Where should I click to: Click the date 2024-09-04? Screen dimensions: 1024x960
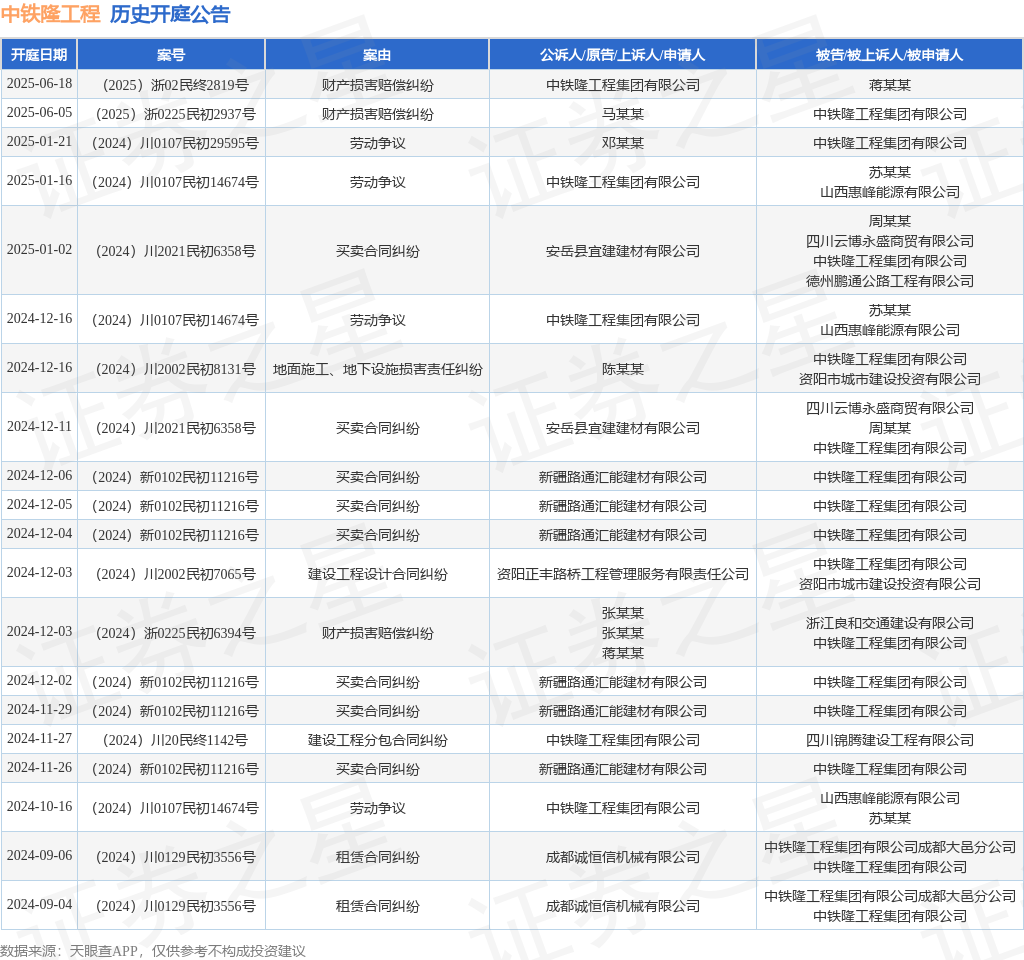(x=39, y=904)
